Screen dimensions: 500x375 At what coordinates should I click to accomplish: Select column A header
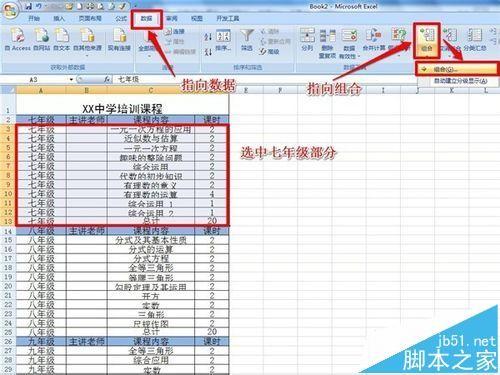41,90
